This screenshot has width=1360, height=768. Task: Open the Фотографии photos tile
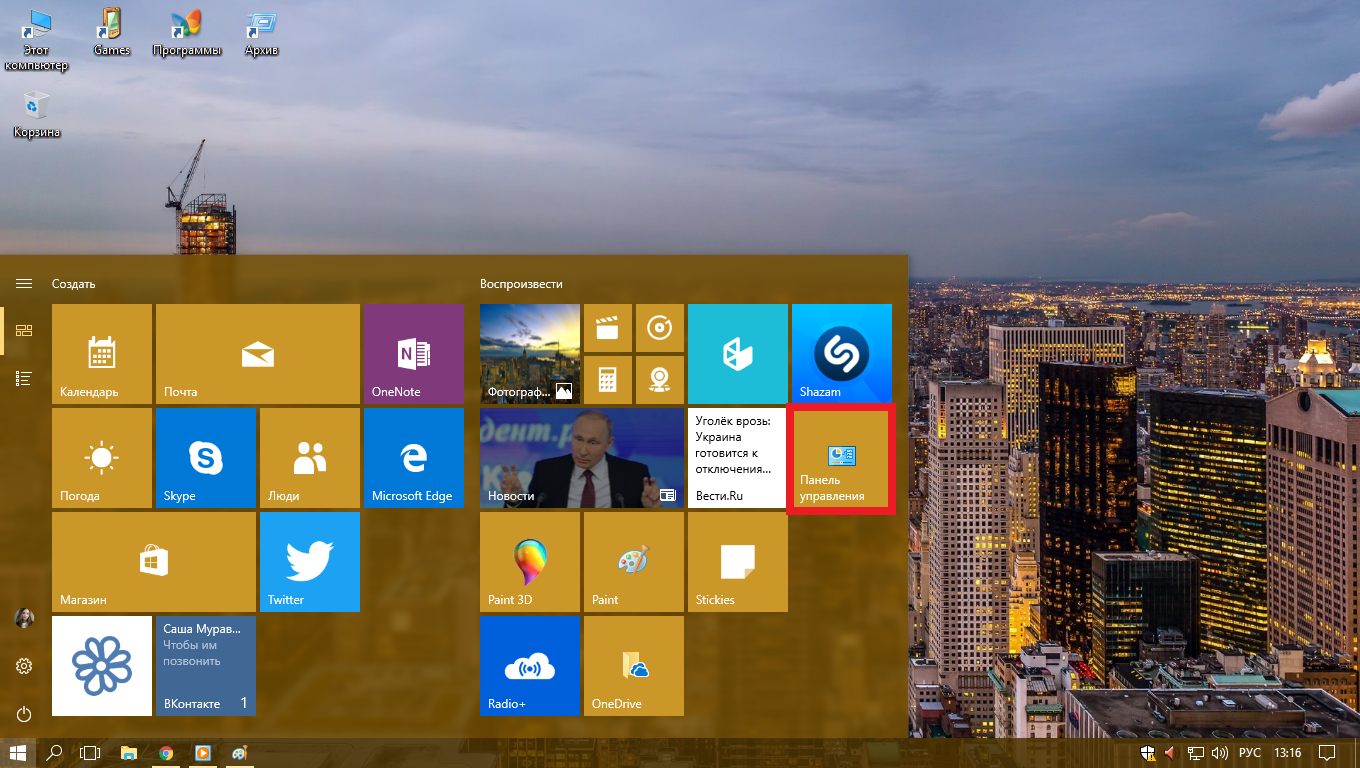point(530,354)
